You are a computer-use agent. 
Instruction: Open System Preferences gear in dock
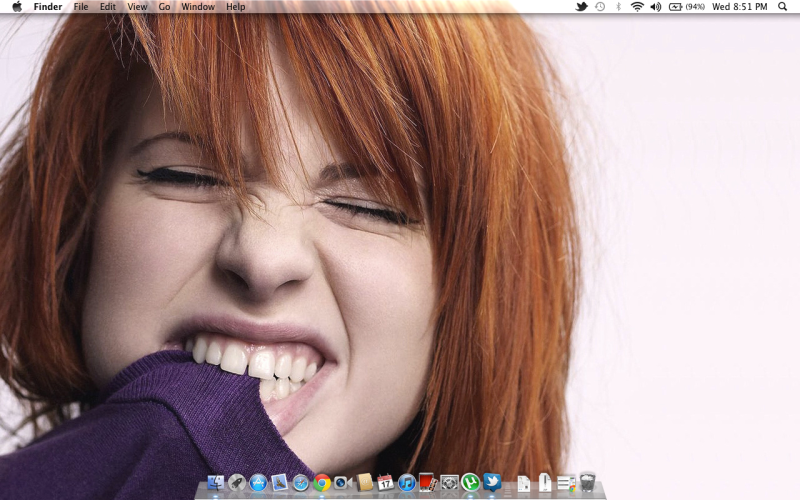(x=449, y=483)
